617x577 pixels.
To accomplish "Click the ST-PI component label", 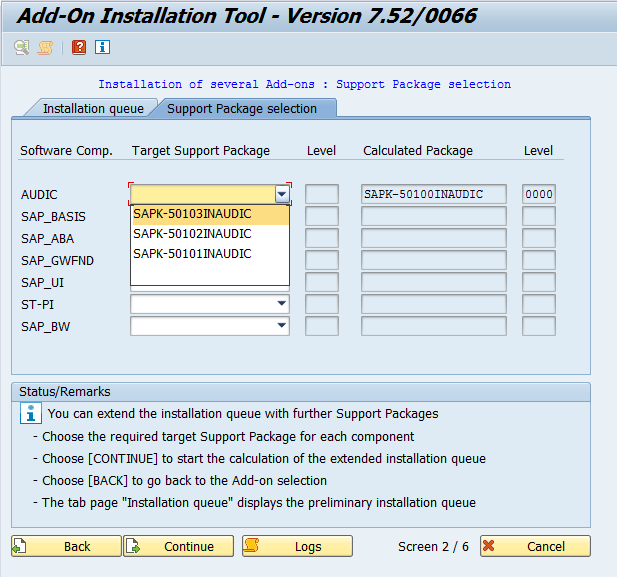I will (x=37, y=305).
